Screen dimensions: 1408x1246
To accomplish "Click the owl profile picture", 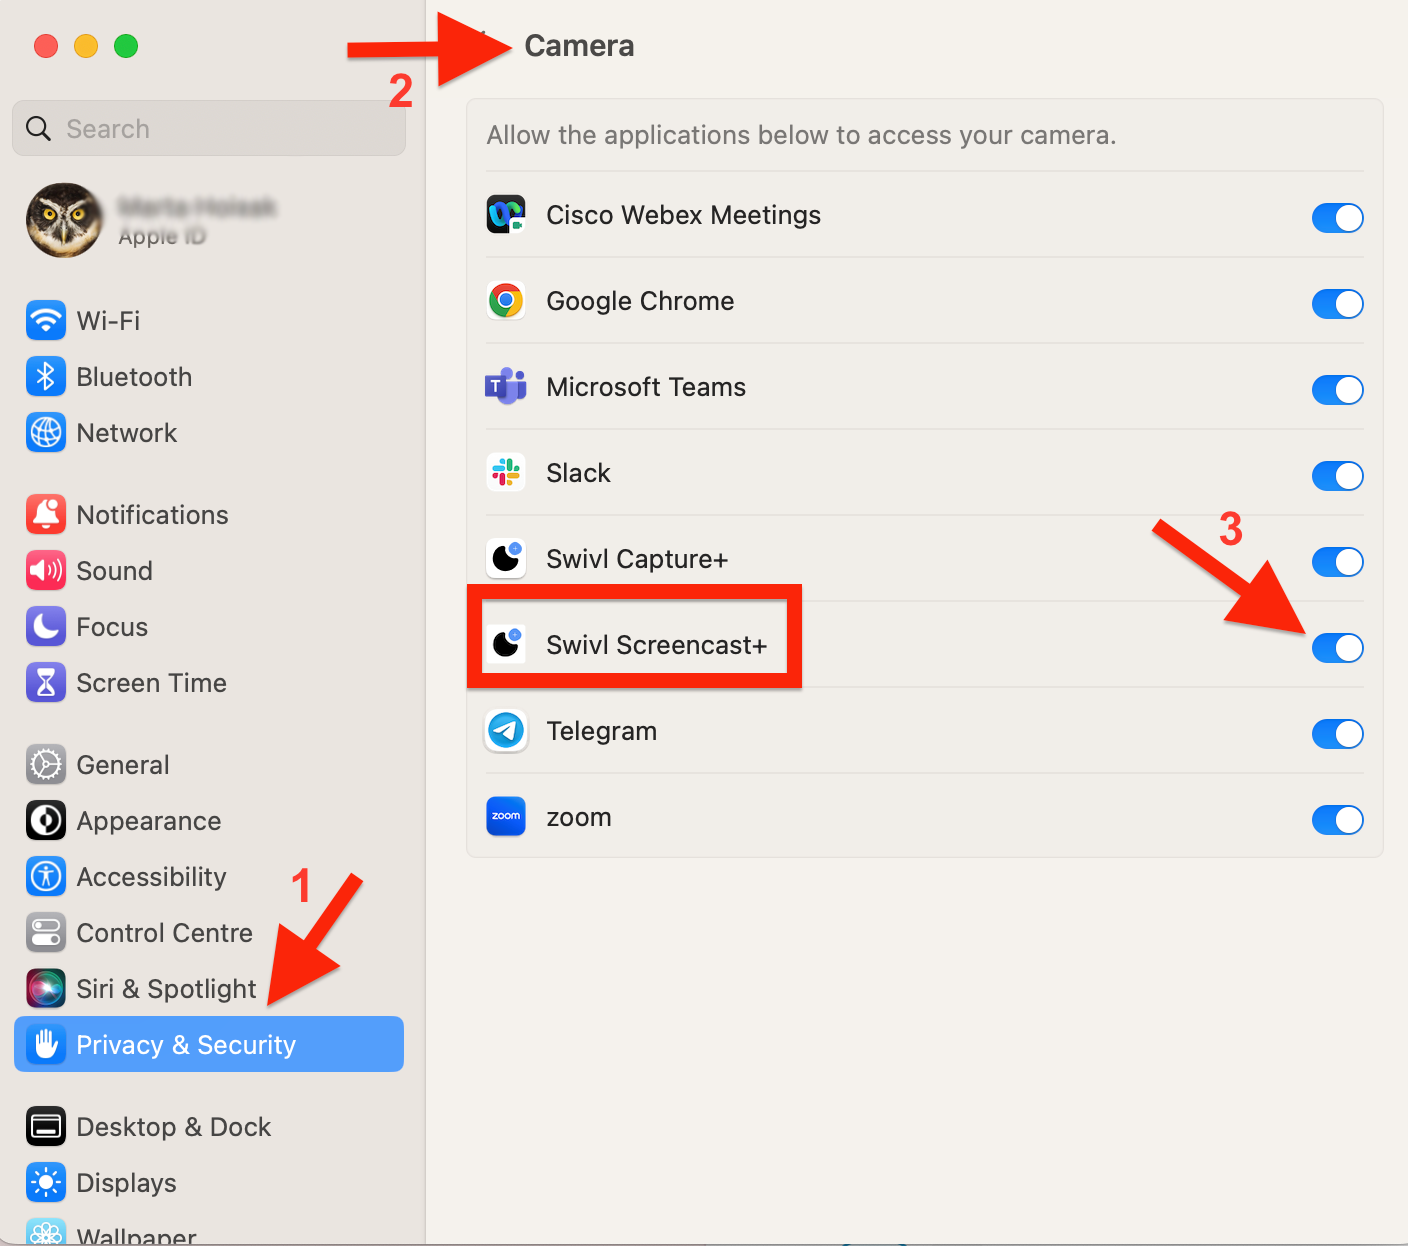I will tap(64, 221).
